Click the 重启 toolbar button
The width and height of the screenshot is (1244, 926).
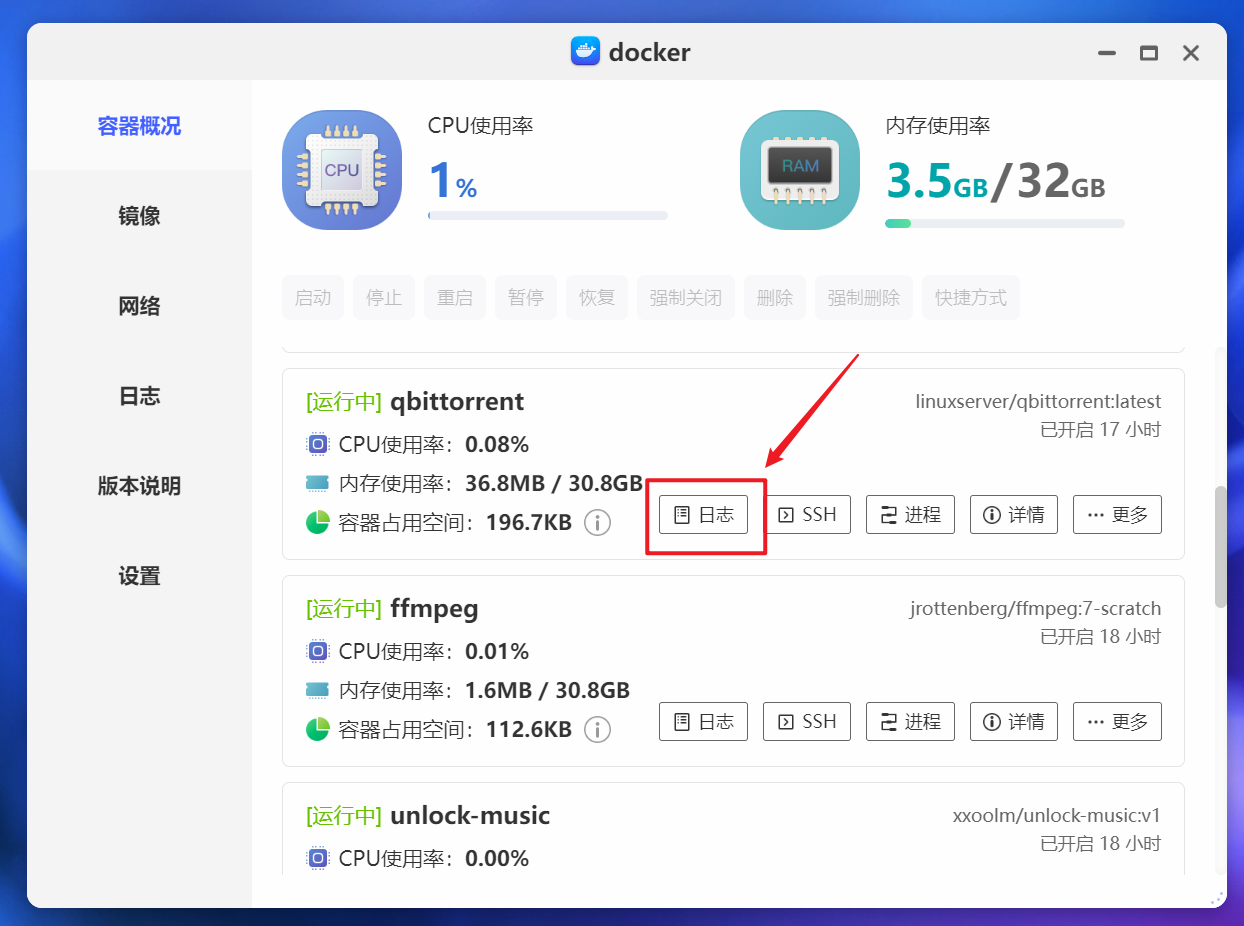click(x=455, y=298)
